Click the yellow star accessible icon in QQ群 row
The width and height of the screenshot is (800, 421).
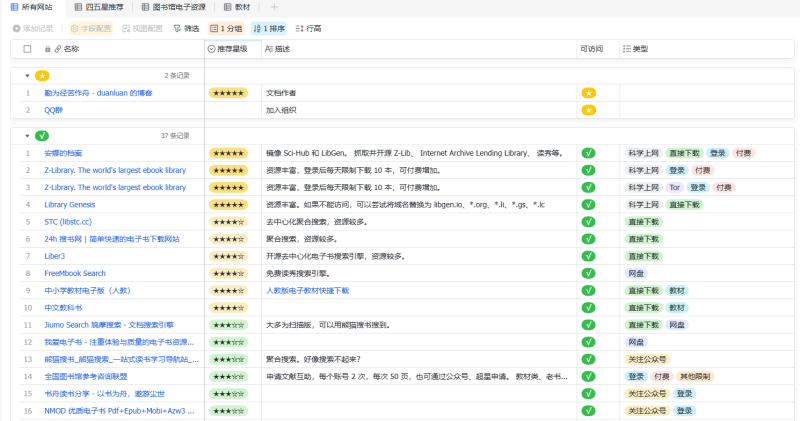pos(588,110)
